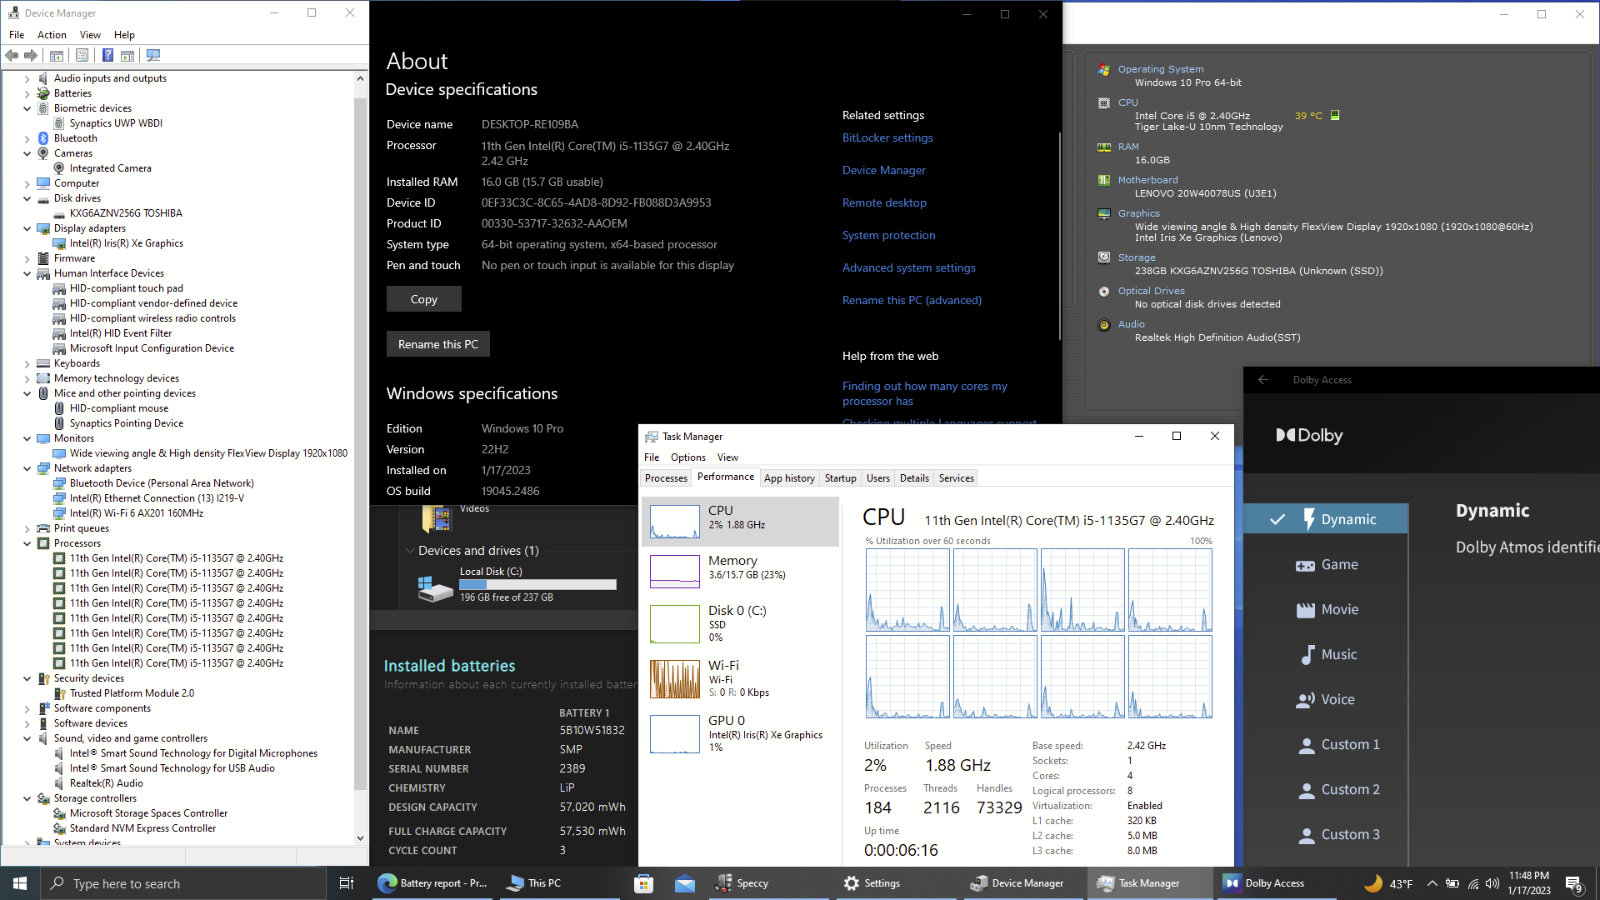Open Options menu in Task Manager
Viewport: 1600px width, 900px height.
(x=688, y=458)
